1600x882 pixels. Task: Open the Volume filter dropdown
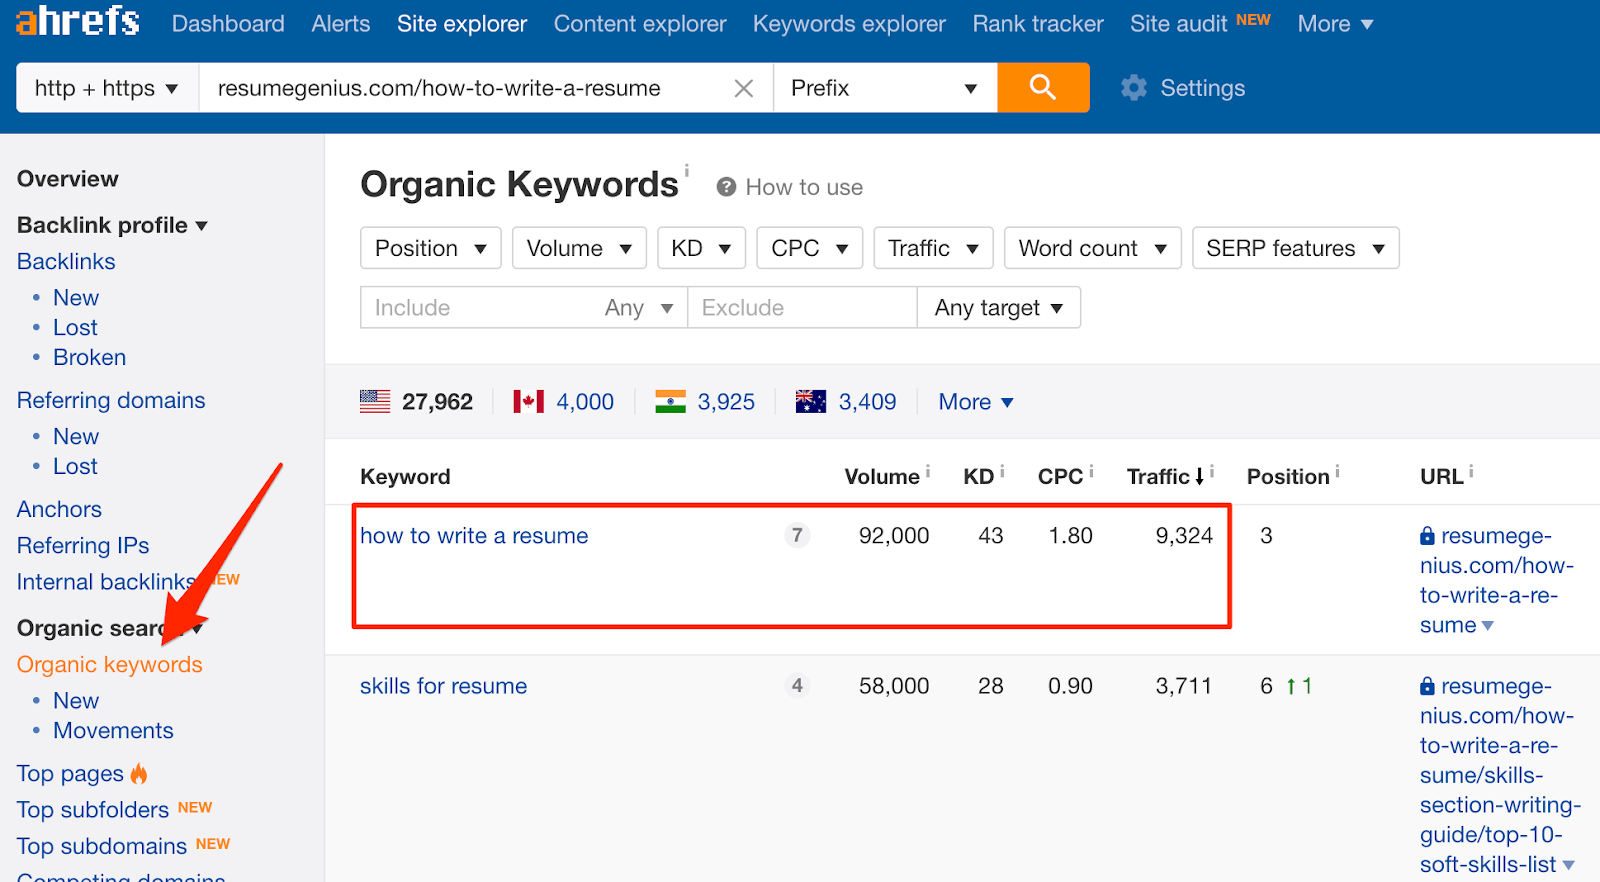coord(579,248)
